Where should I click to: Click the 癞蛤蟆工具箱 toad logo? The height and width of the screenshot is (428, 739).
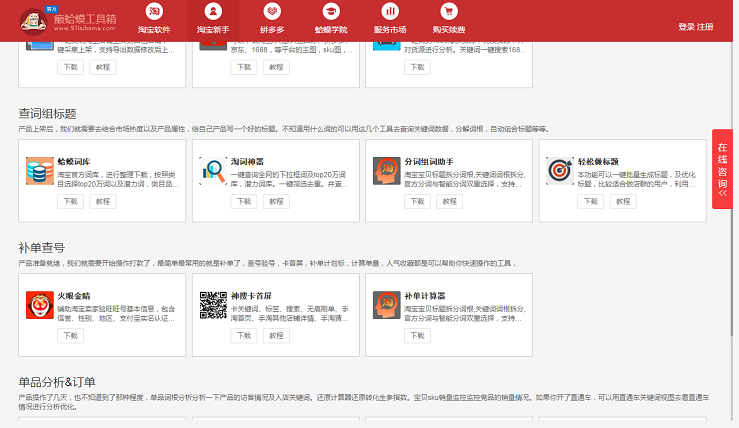(33, 22)
